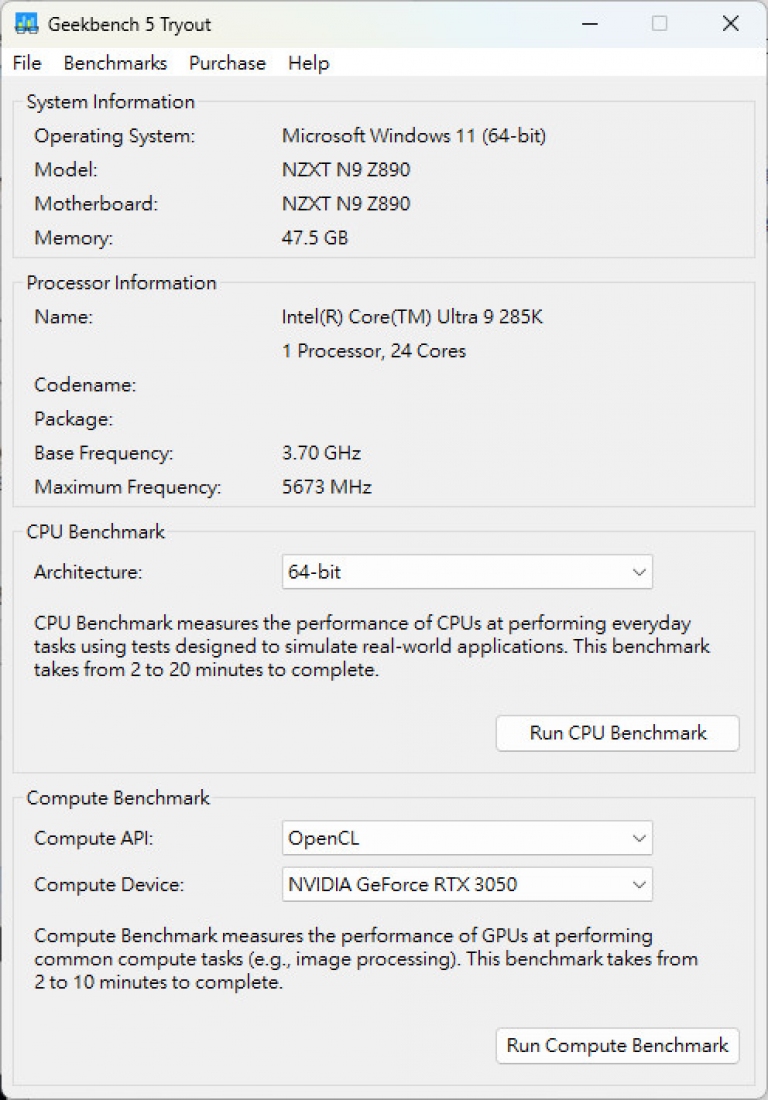Viewport: 768px width, 1100px height.
Task: Minimize the Geekbench 5 Tryout window
Action: click(x=590, y=24)
